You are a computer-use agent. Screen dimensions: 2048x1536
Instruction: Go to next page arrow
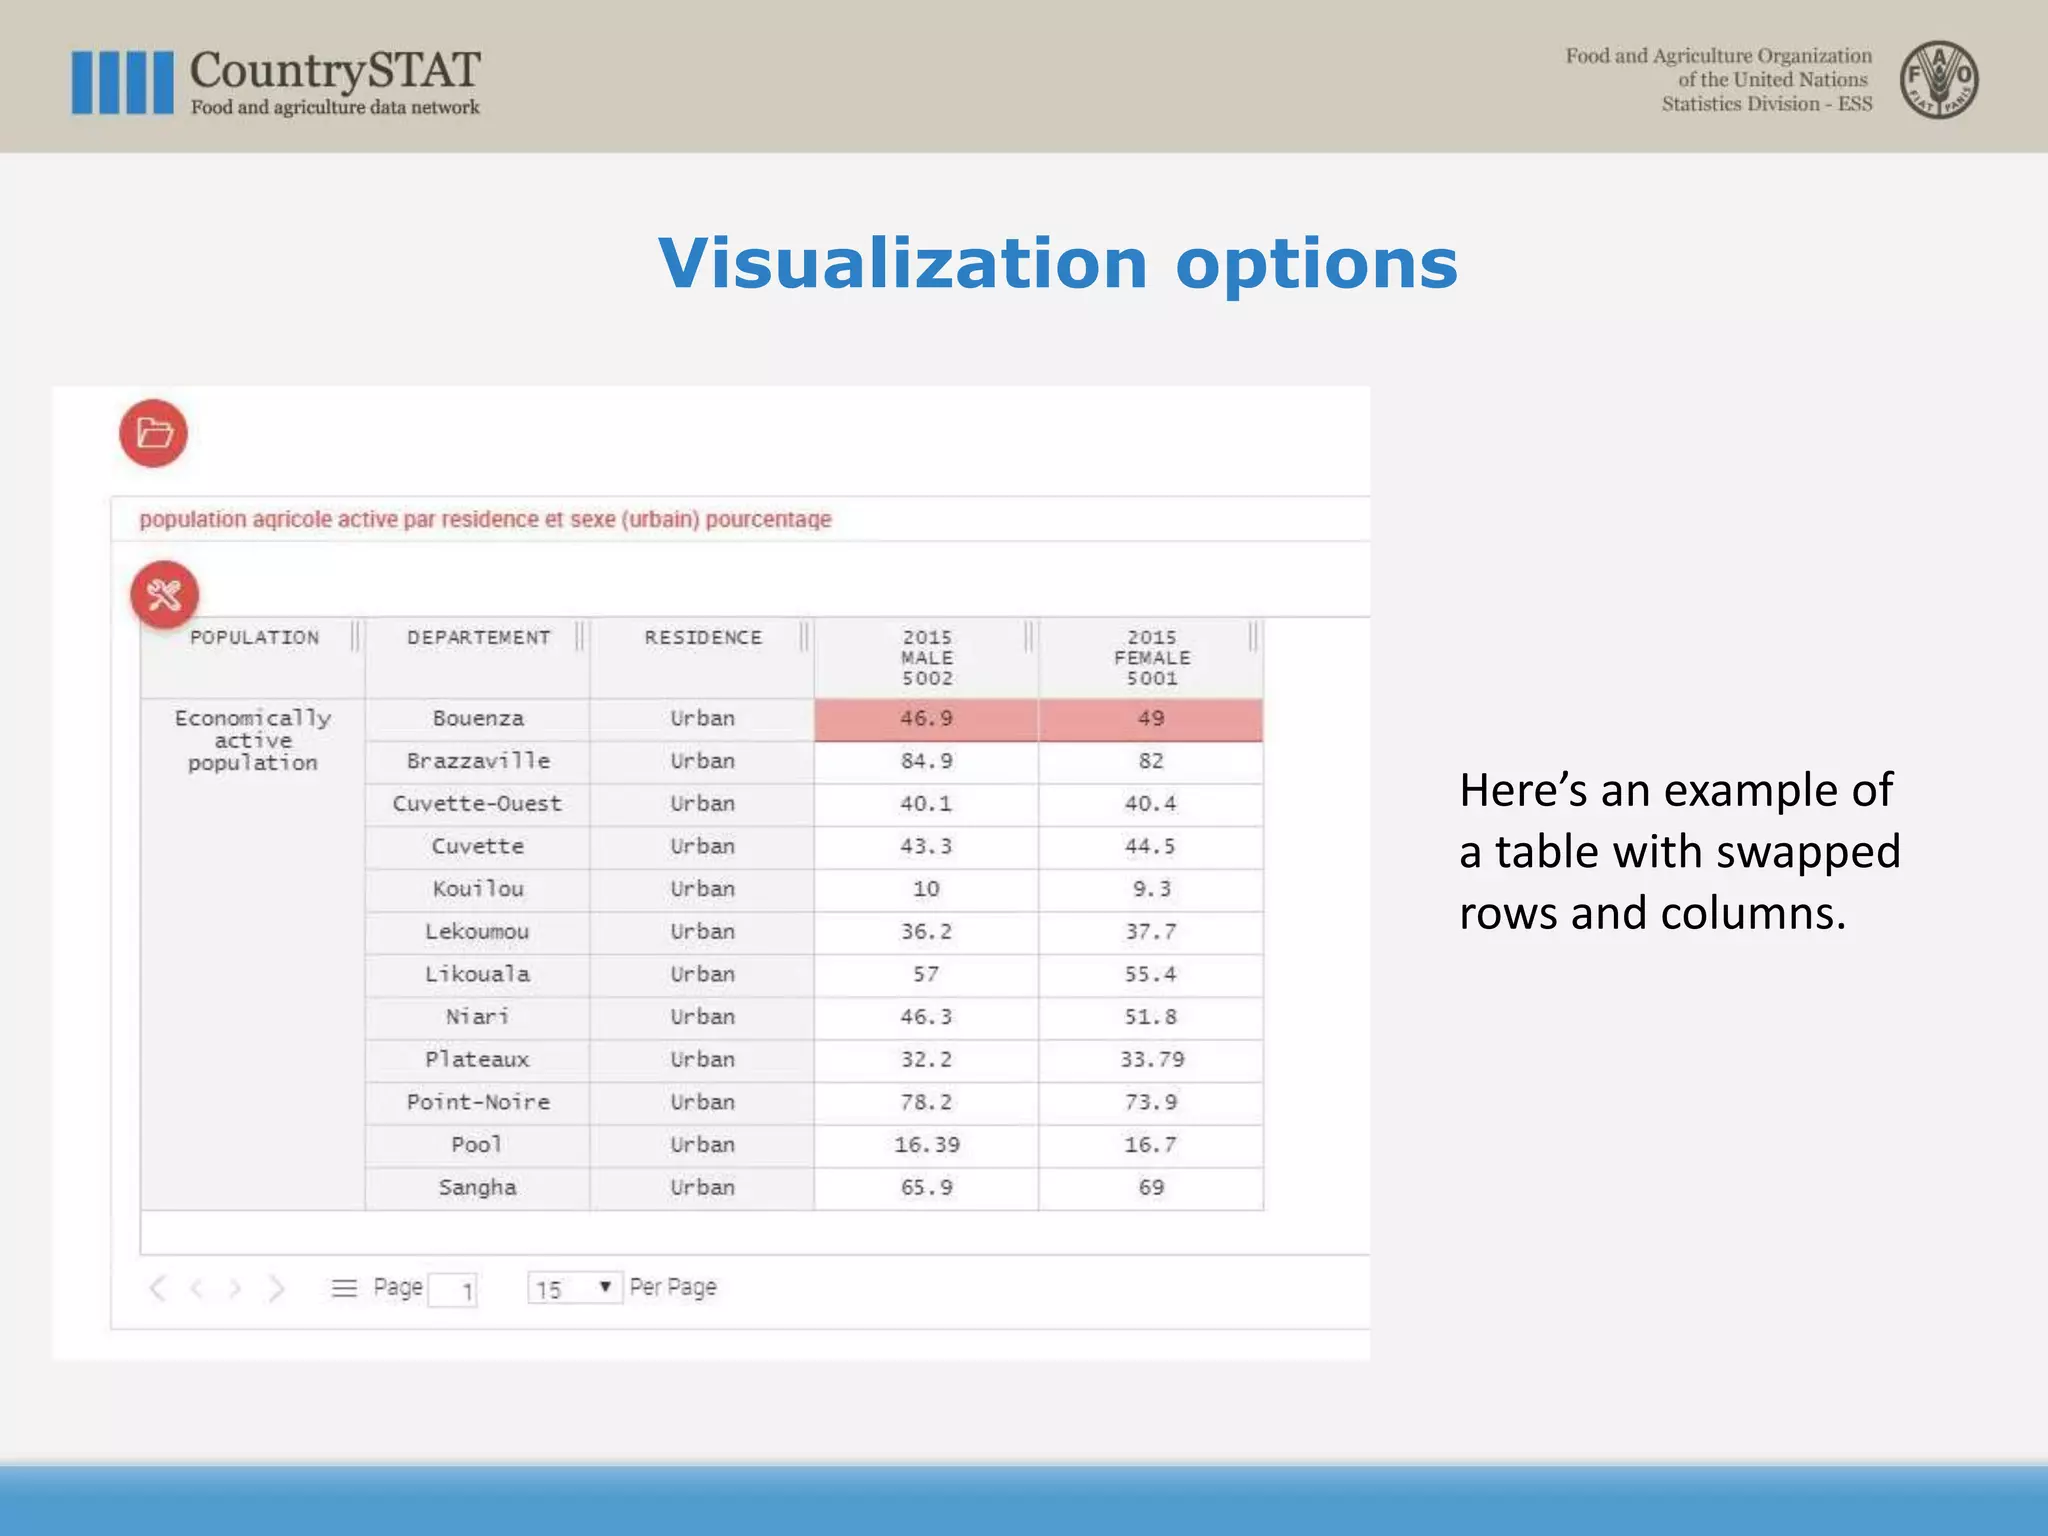(235, 1288)
